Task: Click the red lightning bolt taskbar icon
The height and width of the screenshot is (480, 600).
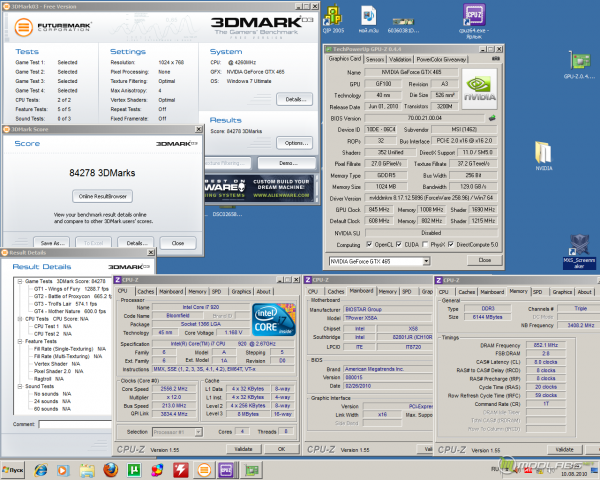Action: [x=181, y=470]
